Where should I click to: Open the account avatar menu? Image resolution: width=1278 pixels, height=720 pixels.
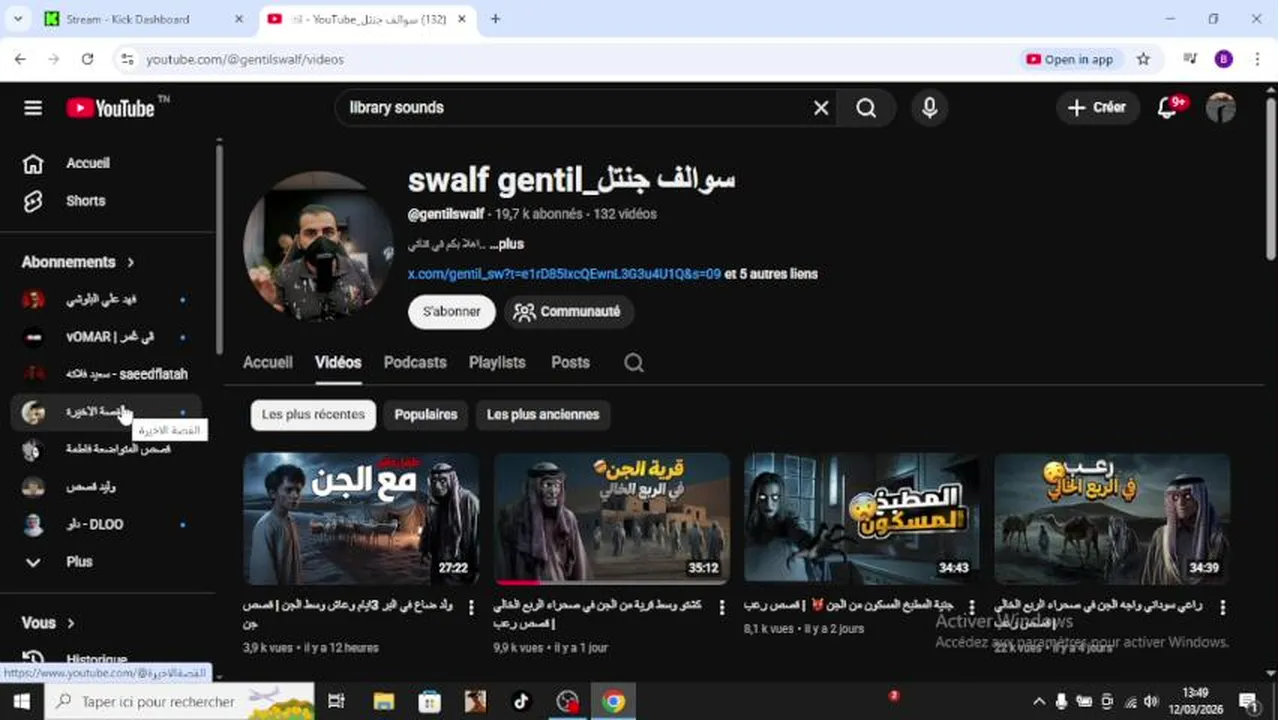[1220, 108]
